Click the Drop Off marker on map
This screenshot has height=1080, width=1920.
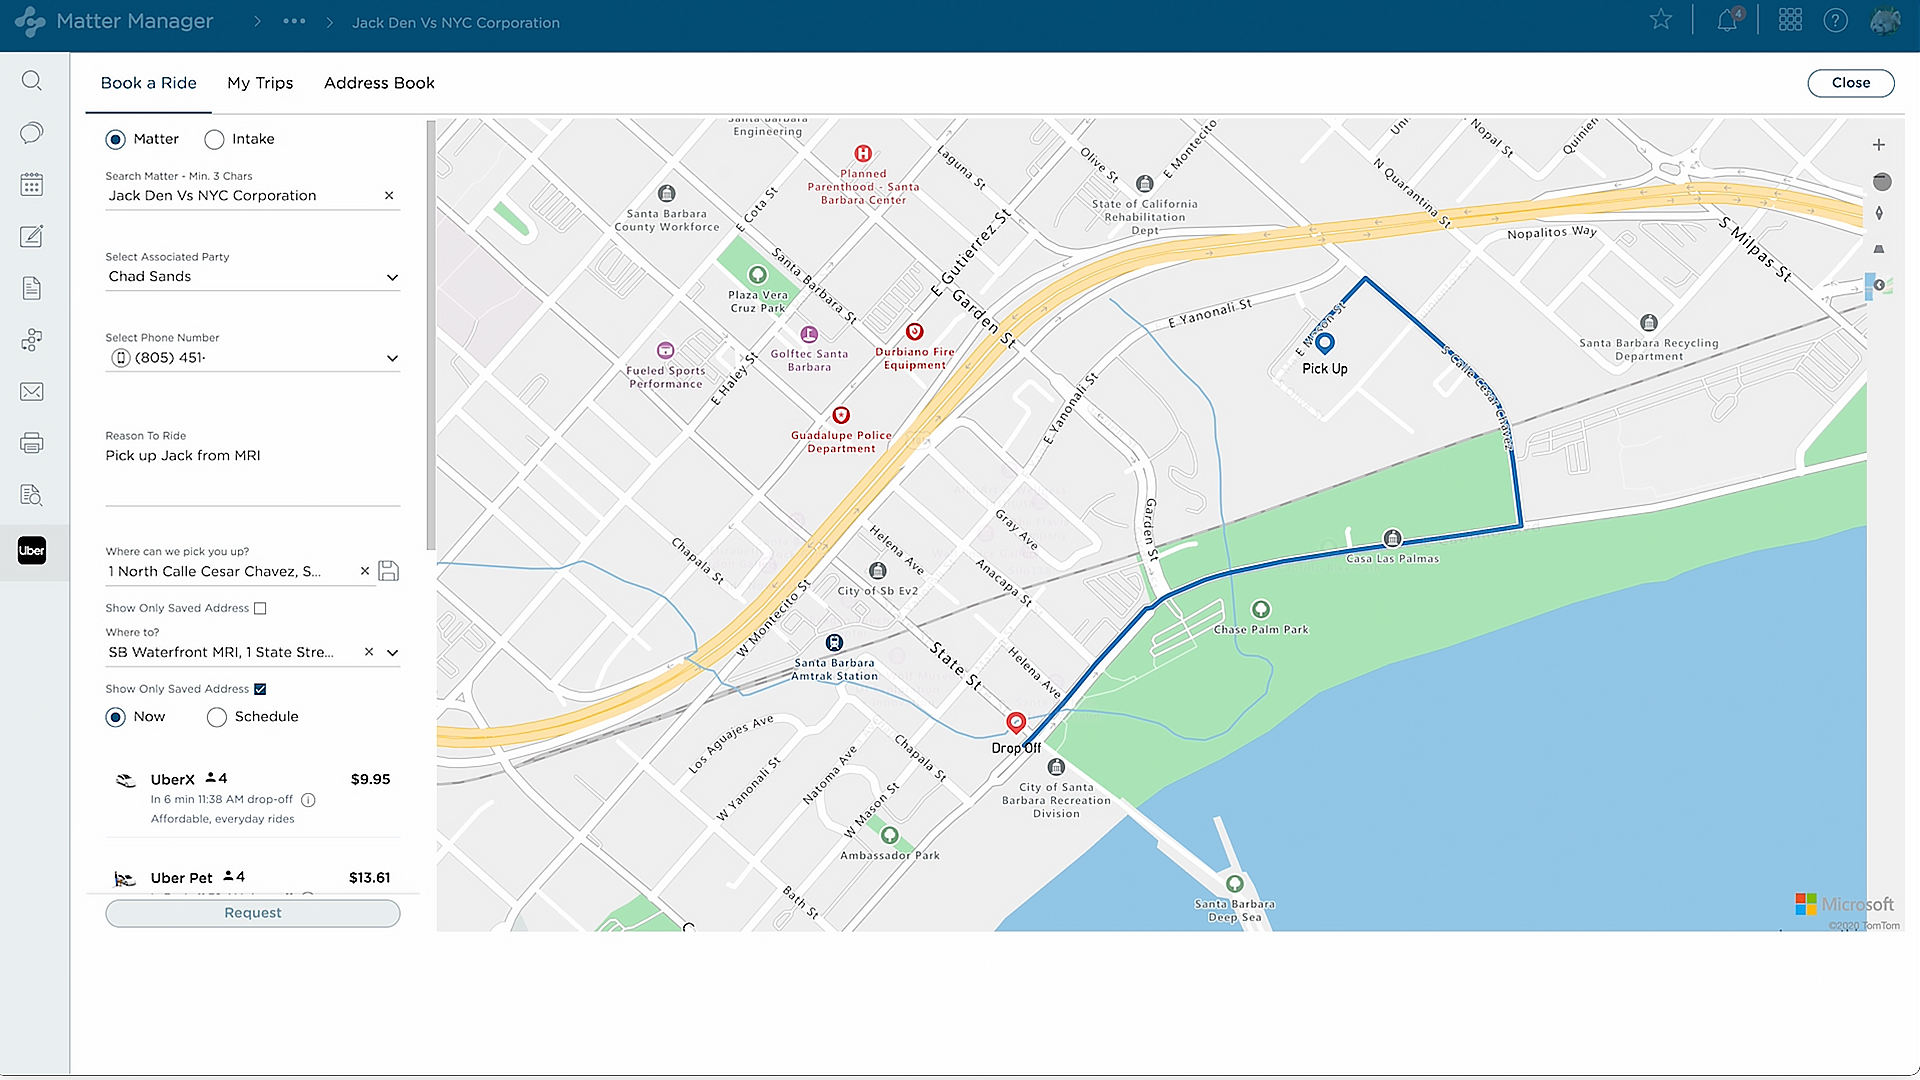point(1016,723)
